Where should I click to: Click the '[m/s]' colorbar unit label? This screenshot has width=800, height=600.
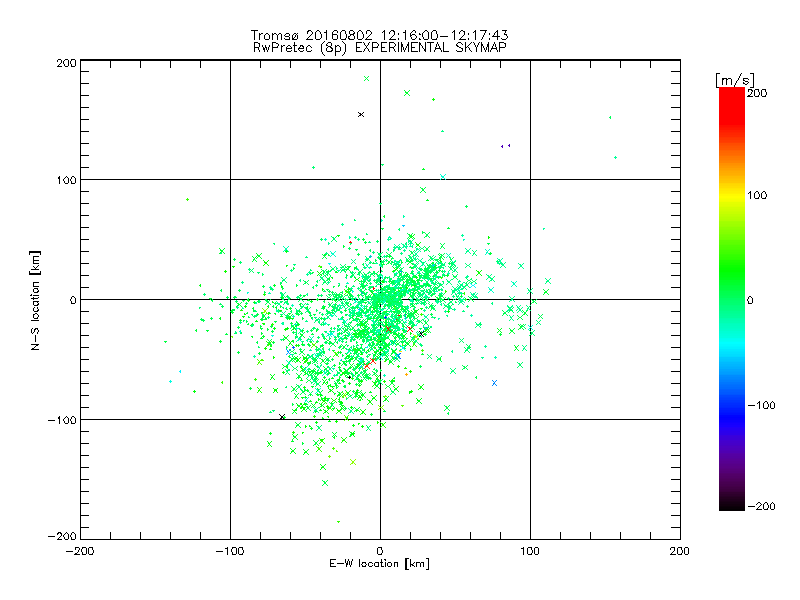(735, 80)
